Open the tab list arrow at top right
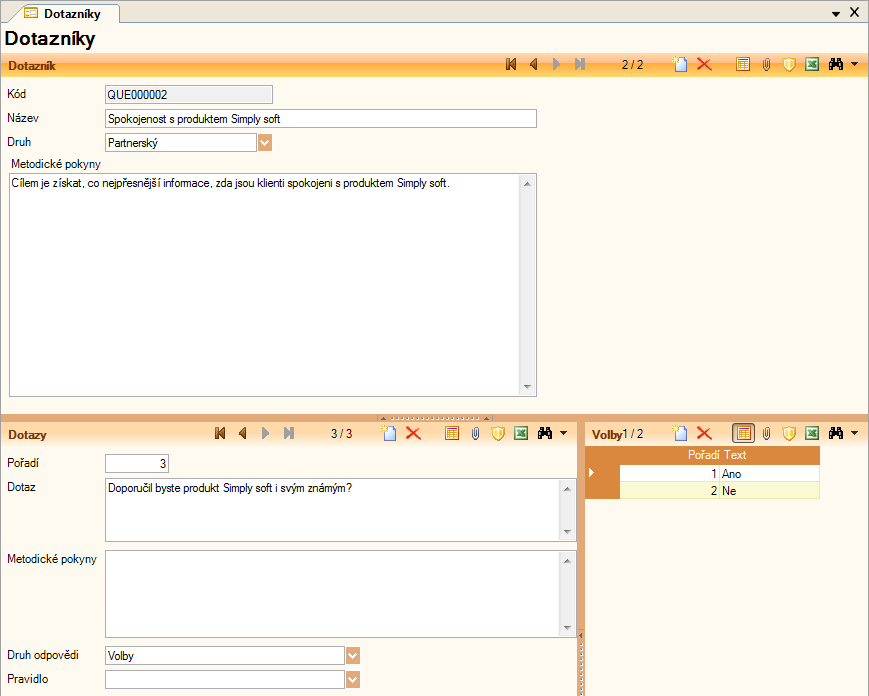The image size is (869, 696). click(x=835, y=14)
